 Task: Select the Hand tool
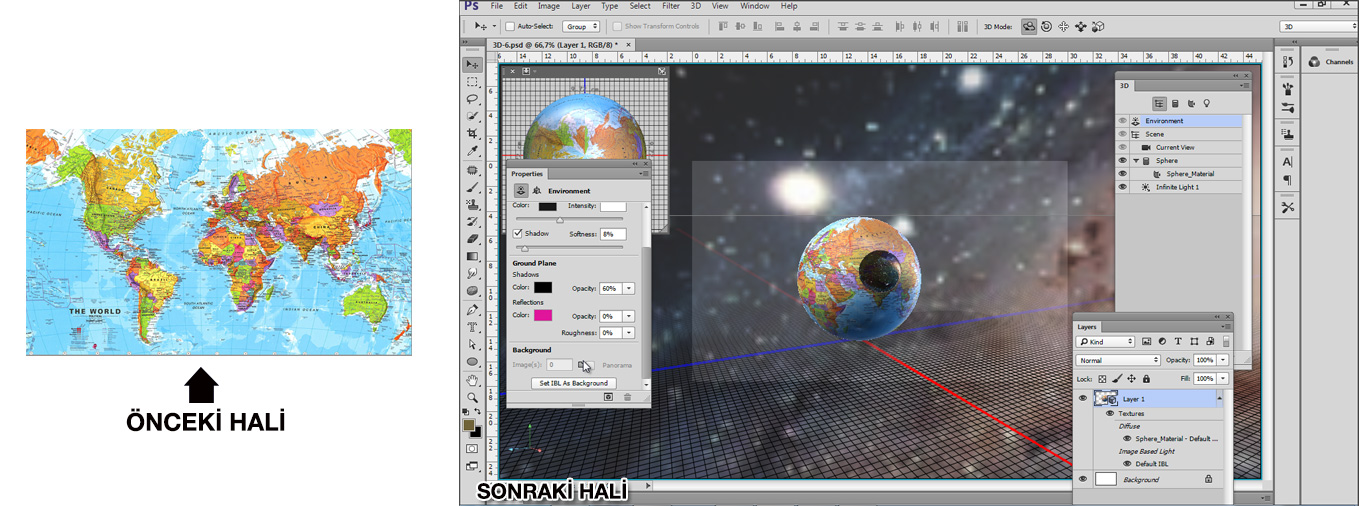coord(473,379)
